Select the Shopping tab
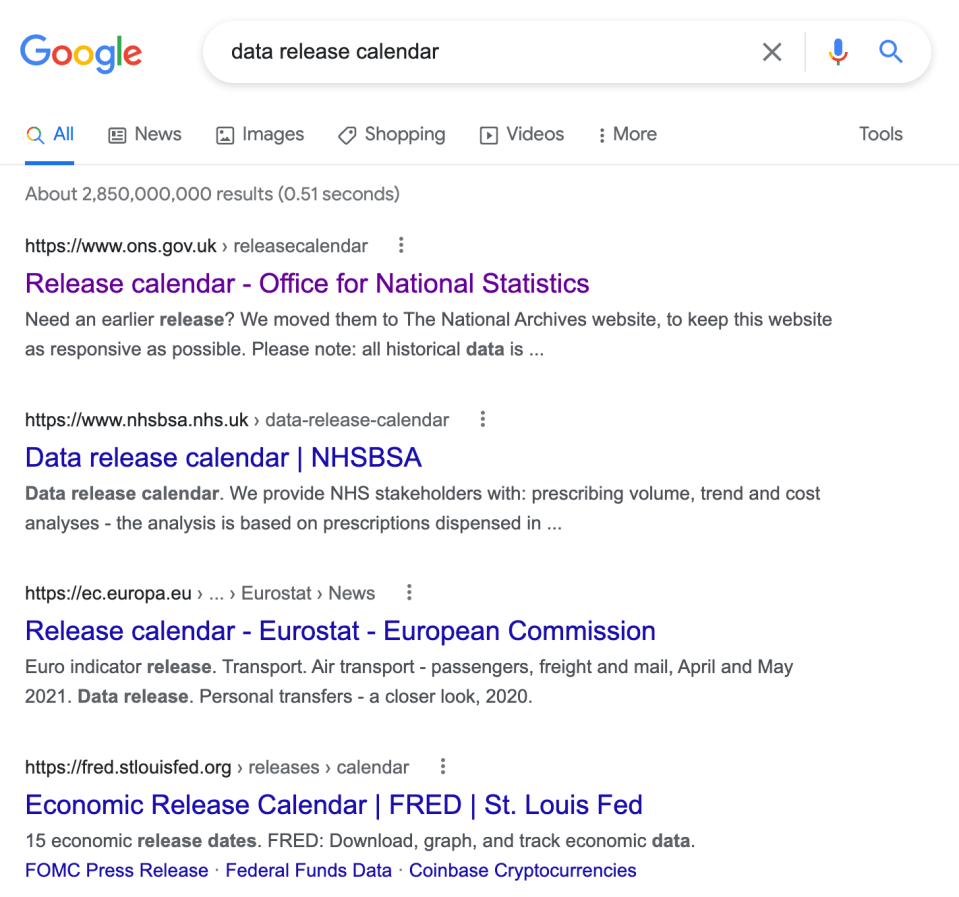The width and height of the screenshot is (959, 897). click(391, 135)
